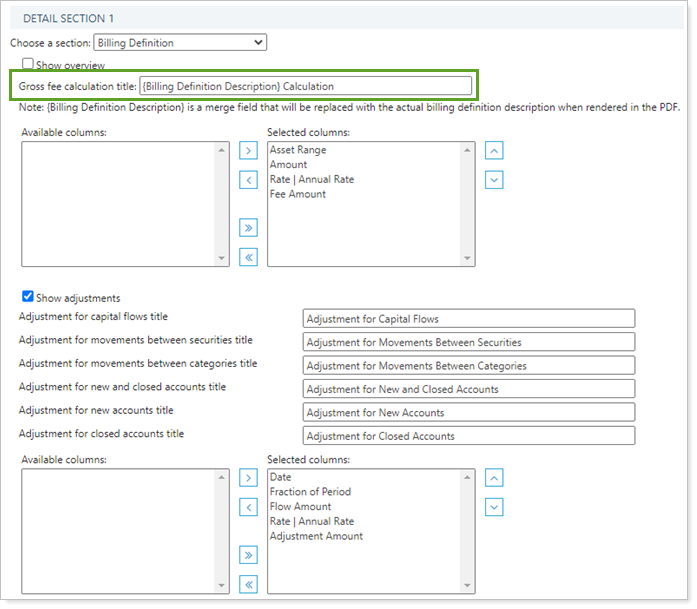Select Fee Amount in selected columns
The height and width of the screenshot is (609, 697).
pos(298,194)
